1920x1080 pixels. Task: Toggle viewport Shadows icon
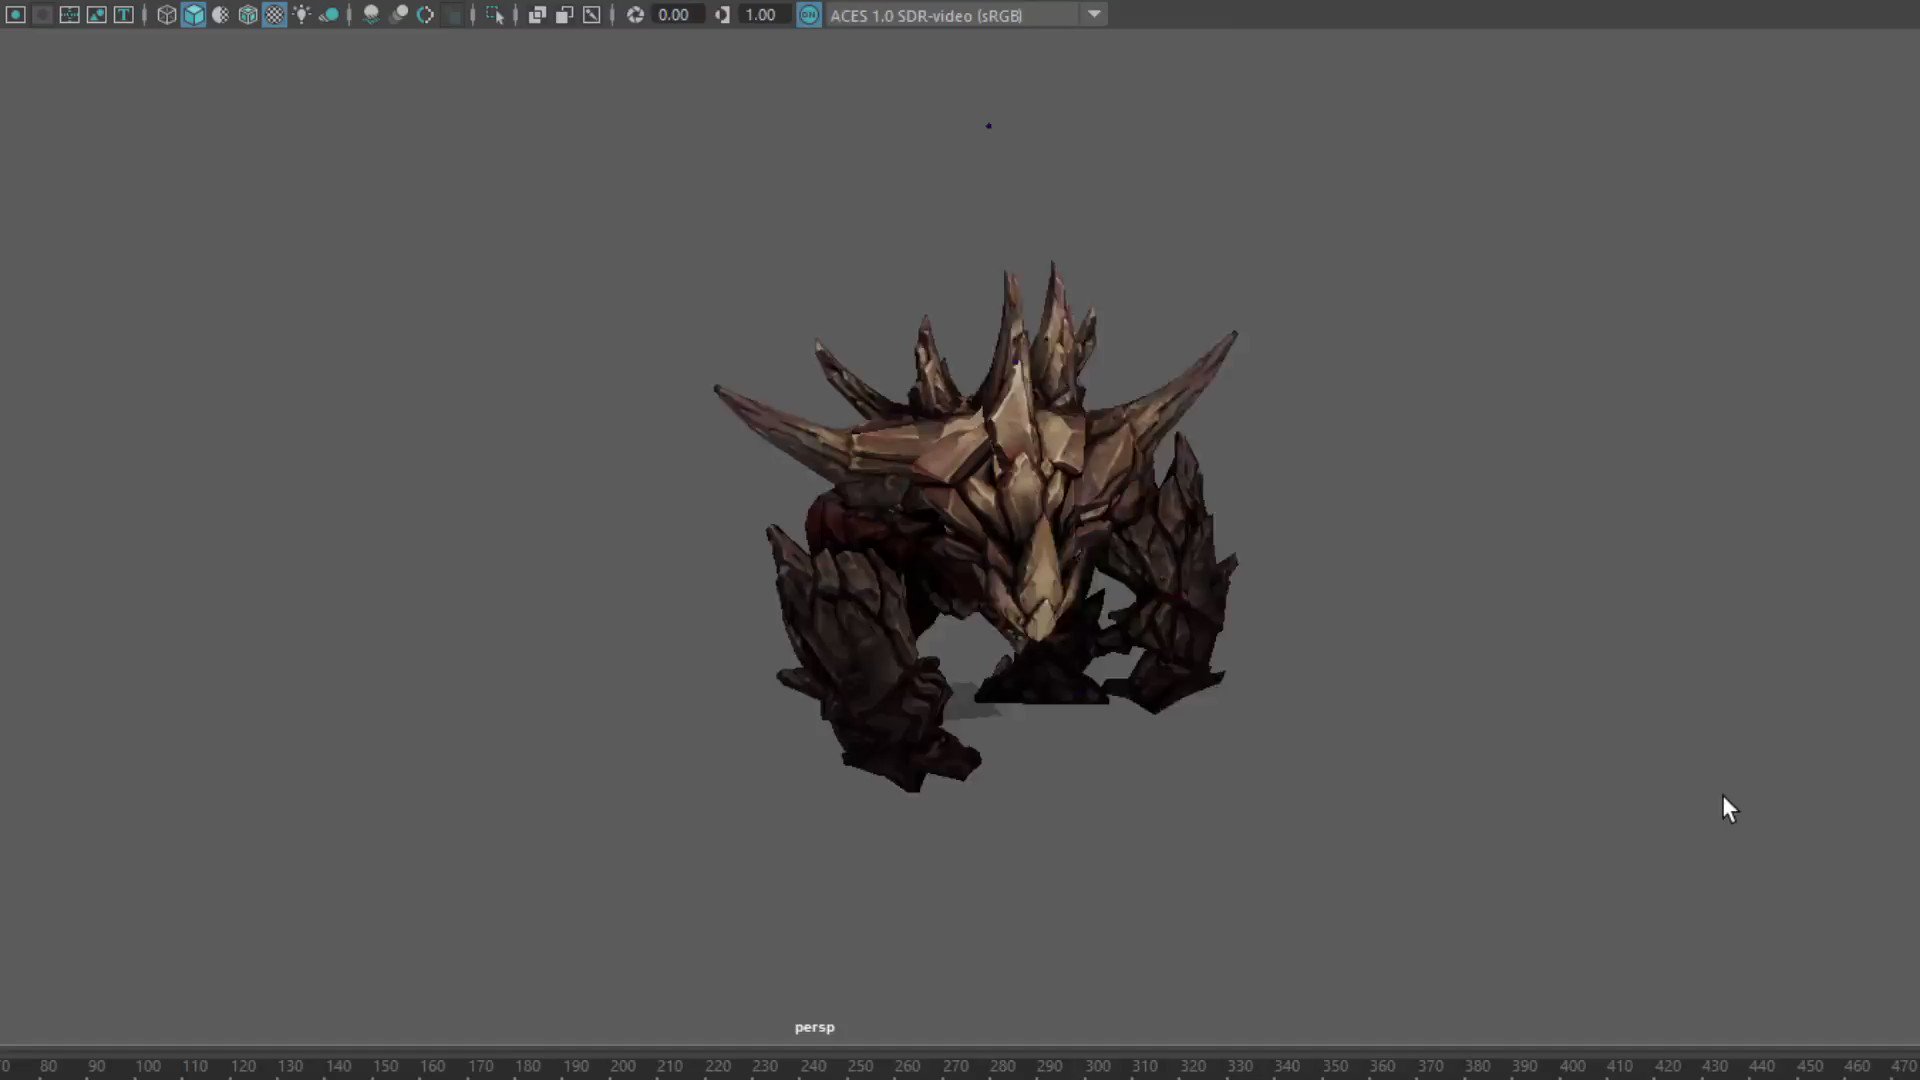pos(329,15)
